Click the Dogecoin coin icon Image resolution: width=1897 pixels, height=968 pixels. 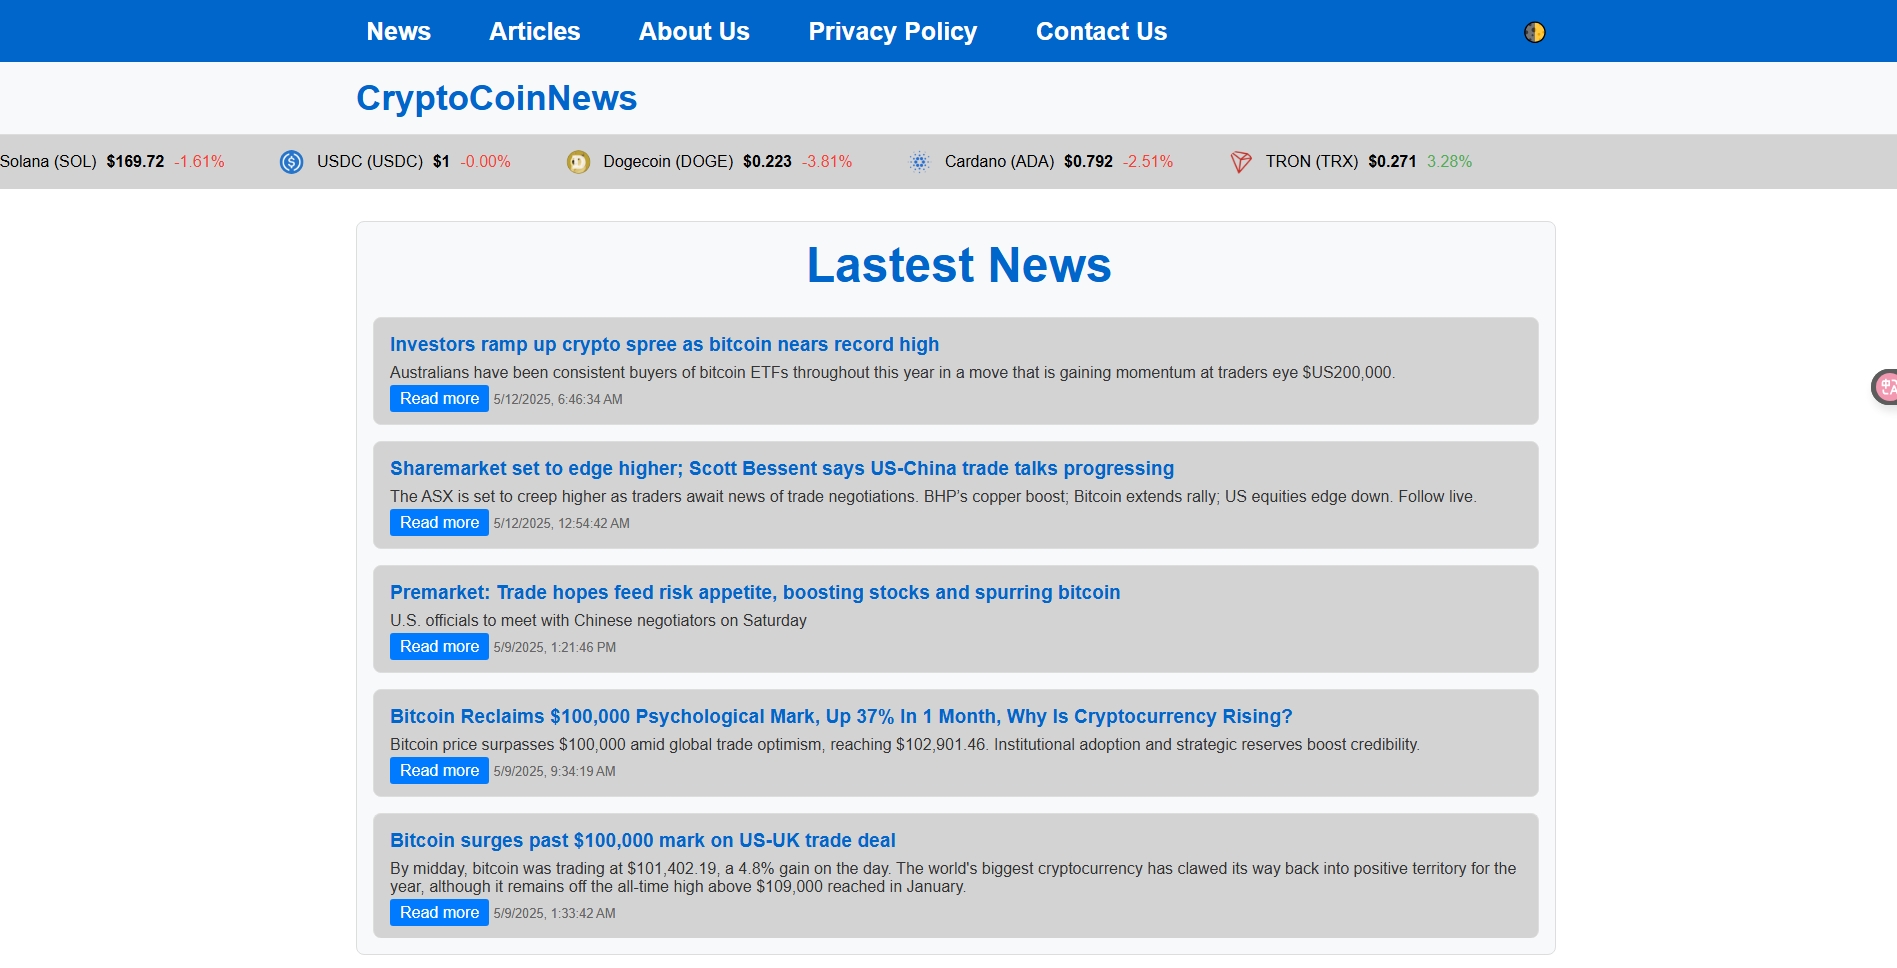click(x=578, y=162)
